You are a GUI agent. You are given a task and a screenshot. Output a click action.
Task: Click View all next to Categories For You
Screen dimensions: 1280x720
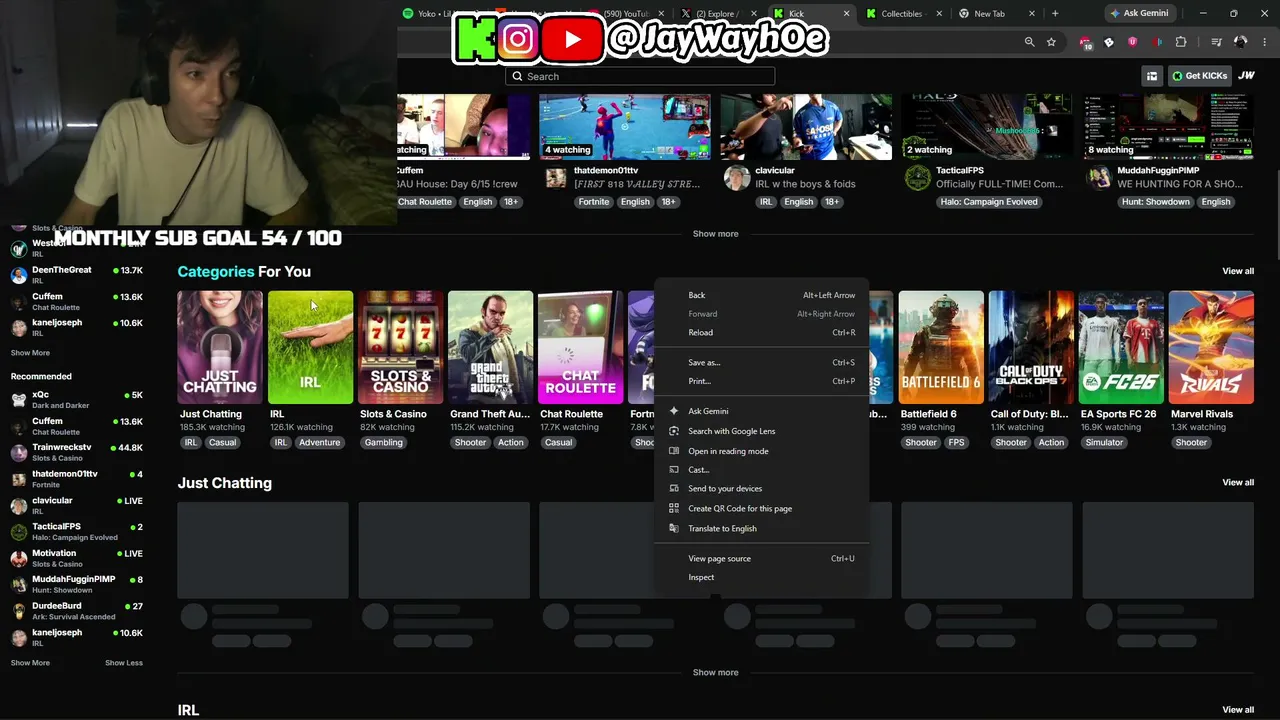click(1238, 271)
